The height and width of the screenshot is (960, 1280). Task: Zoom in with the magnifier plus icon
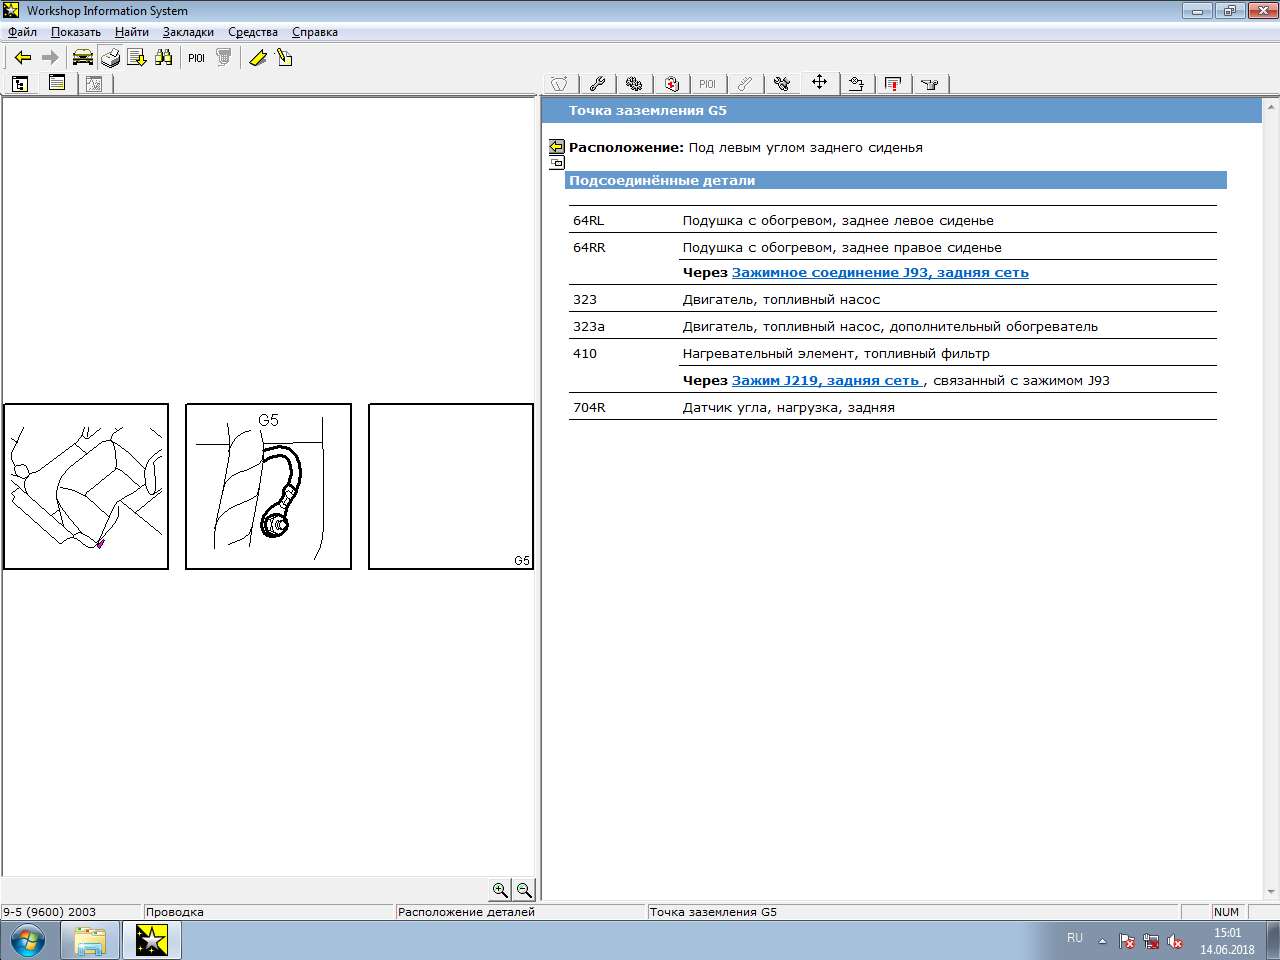[x=500, y=890]
